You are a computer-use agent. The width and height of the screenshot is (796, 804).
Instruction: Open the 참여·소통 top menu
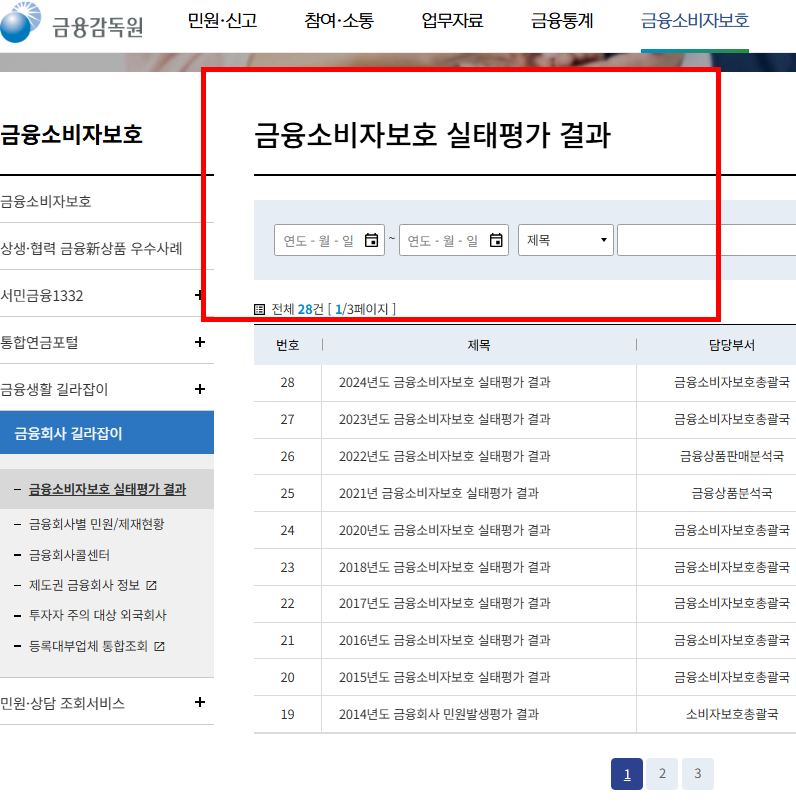[x=339, y=21]
